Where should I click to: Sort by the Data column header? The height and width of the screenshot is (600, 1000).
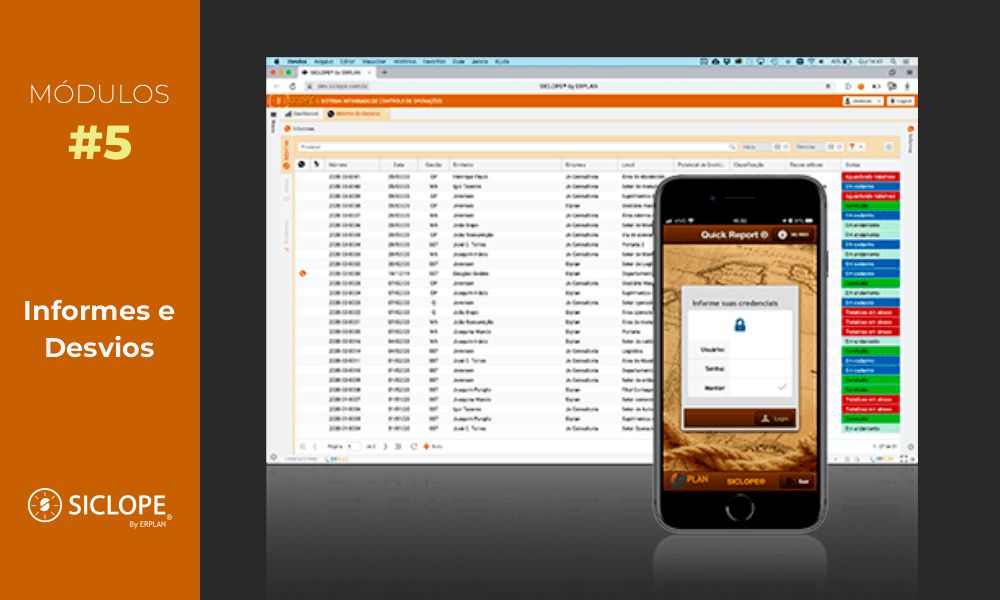[x=399, y=165]
